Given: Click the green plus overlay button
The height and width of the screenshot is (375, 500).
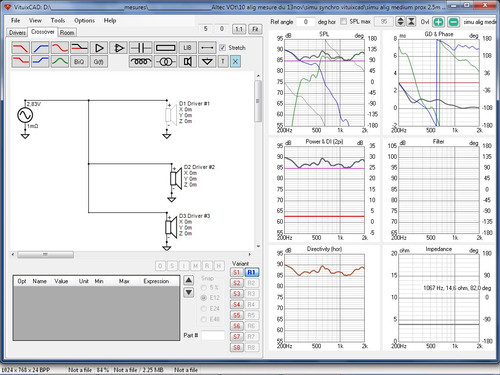Looking at the screenshot, I should (438, 22).
